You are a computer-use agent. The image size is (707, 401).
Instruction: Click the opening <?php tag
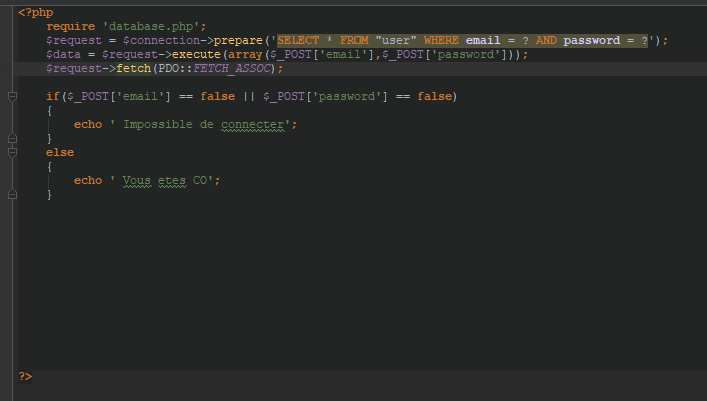click(x=36, y=13)
